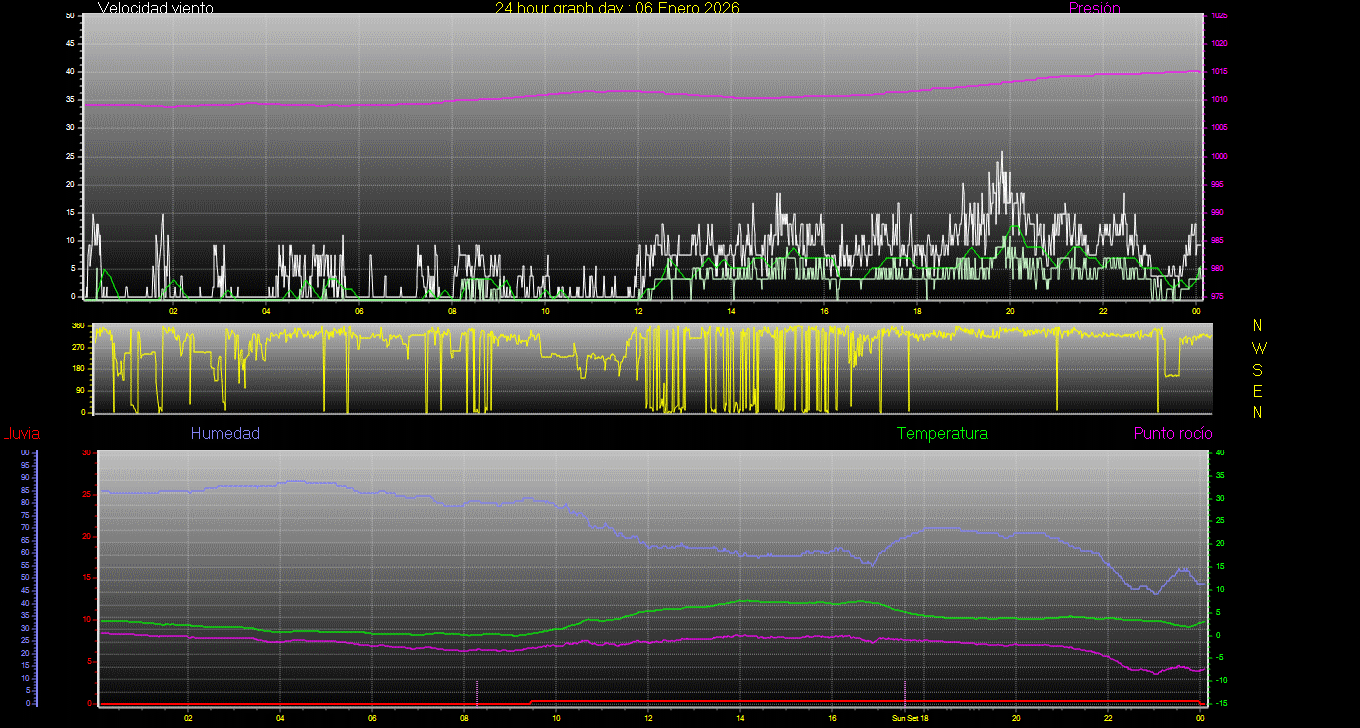Select the "Punto rocío" dew point label
Image resolution: width=1360 pixels, height=728 pixels.
(x=1172, y=434)
